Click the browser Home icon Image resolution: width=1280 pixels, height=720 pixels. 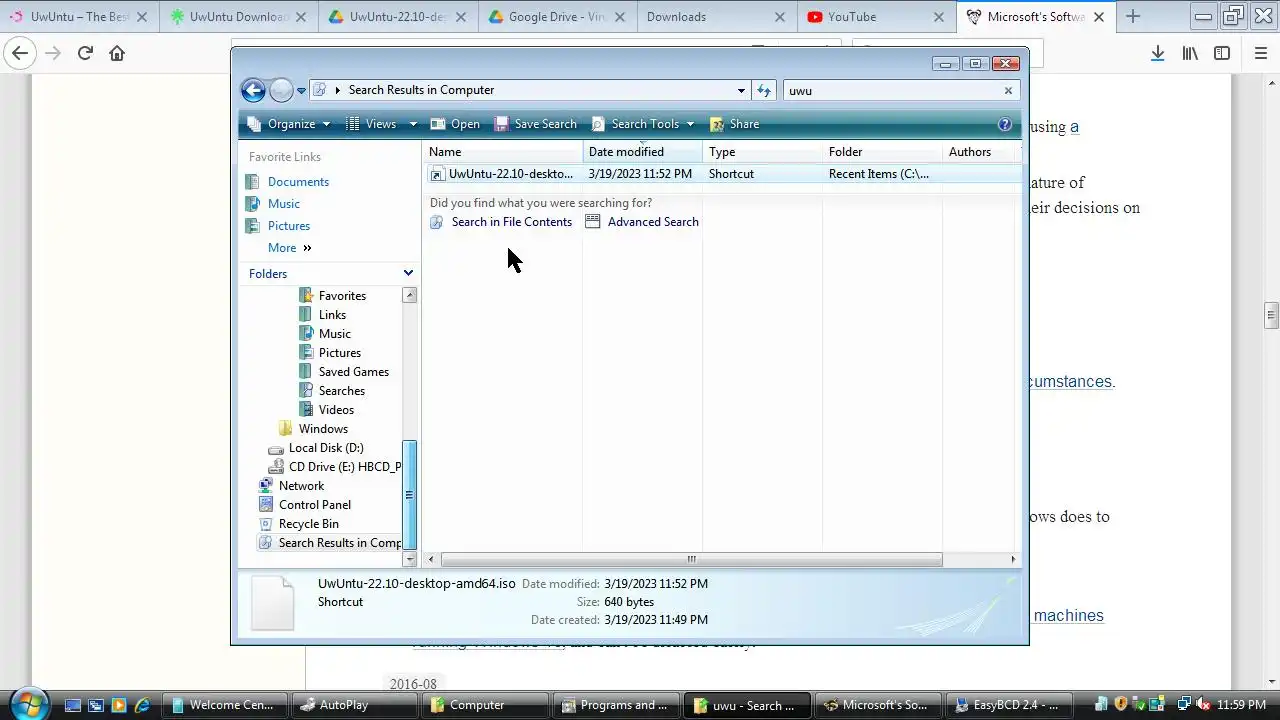(117, 54)
